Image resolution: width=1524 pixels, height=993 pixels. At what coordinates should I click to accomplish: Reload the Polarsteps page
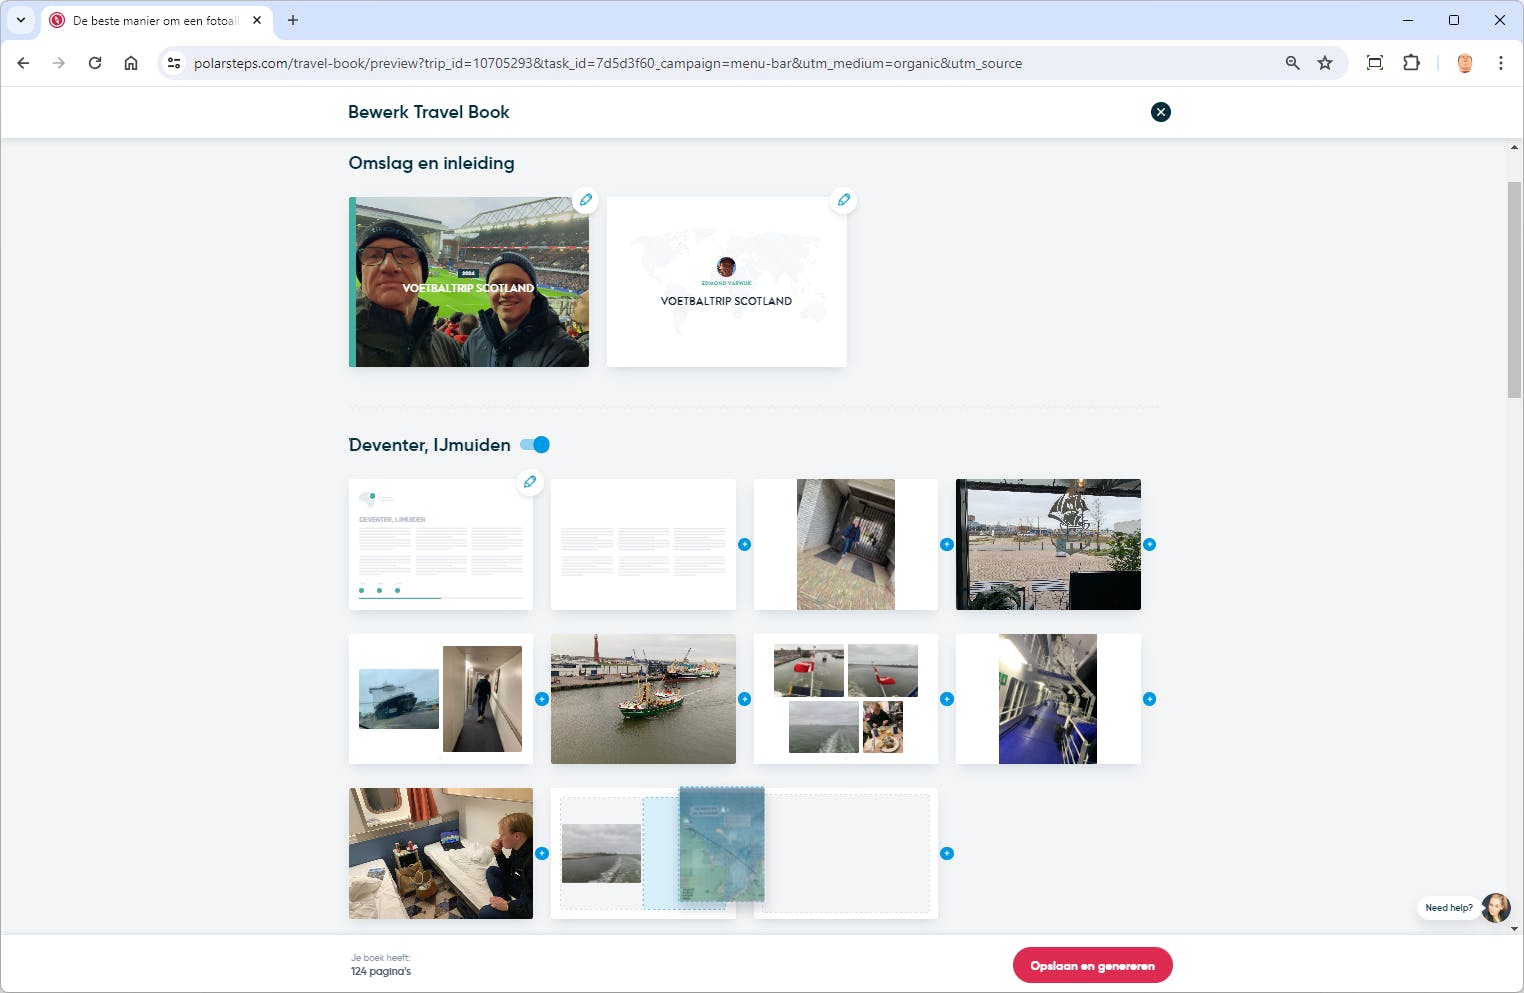[95, 63]
